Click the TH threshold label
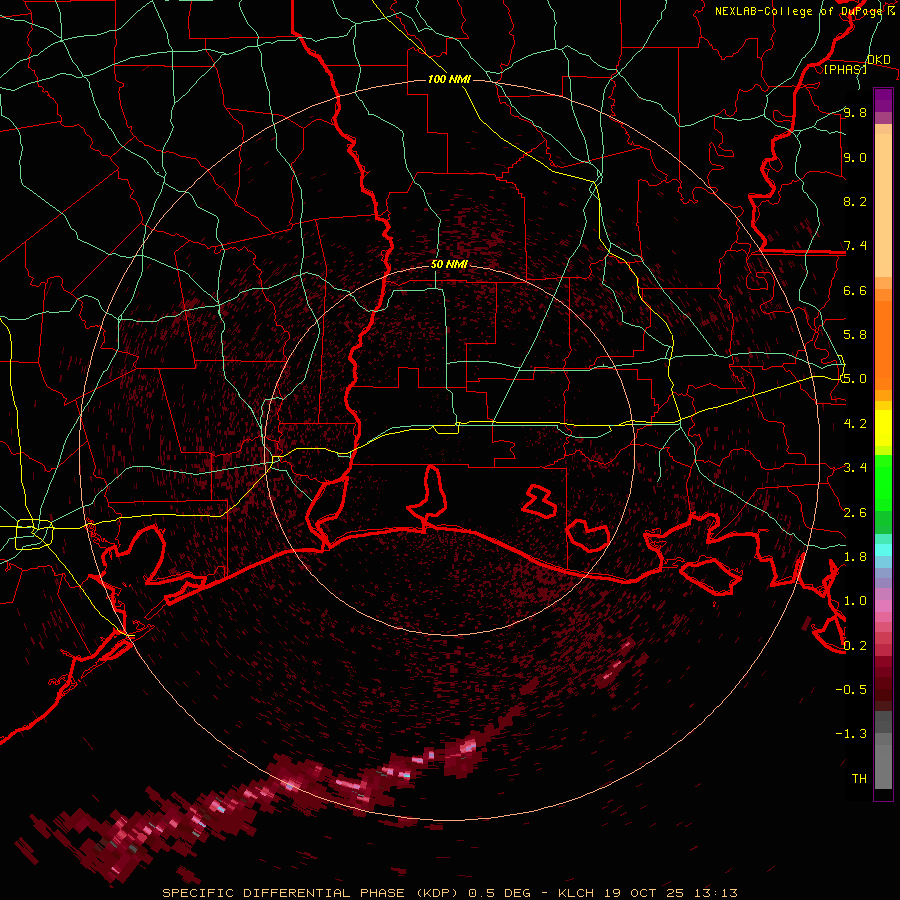 859,779
